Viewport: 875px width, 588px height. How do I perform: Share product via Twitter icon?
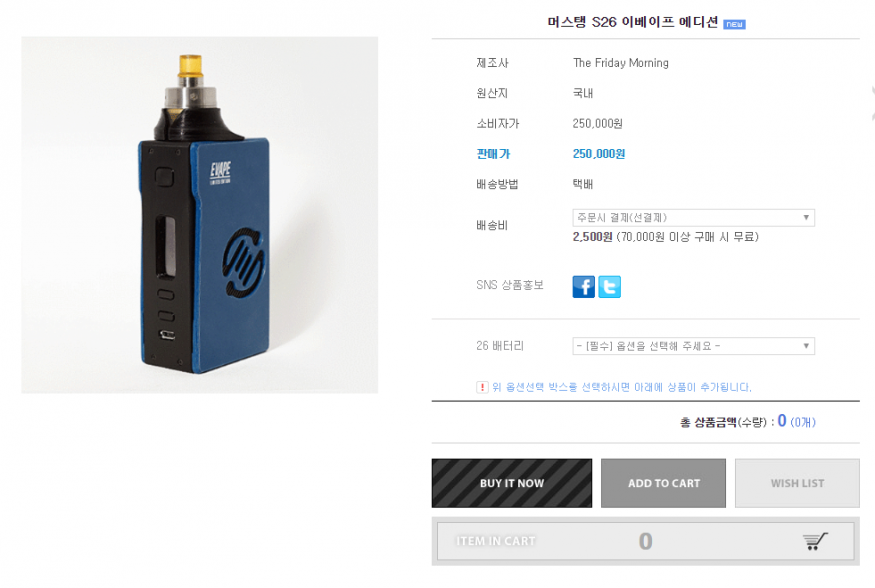(609, 287)
